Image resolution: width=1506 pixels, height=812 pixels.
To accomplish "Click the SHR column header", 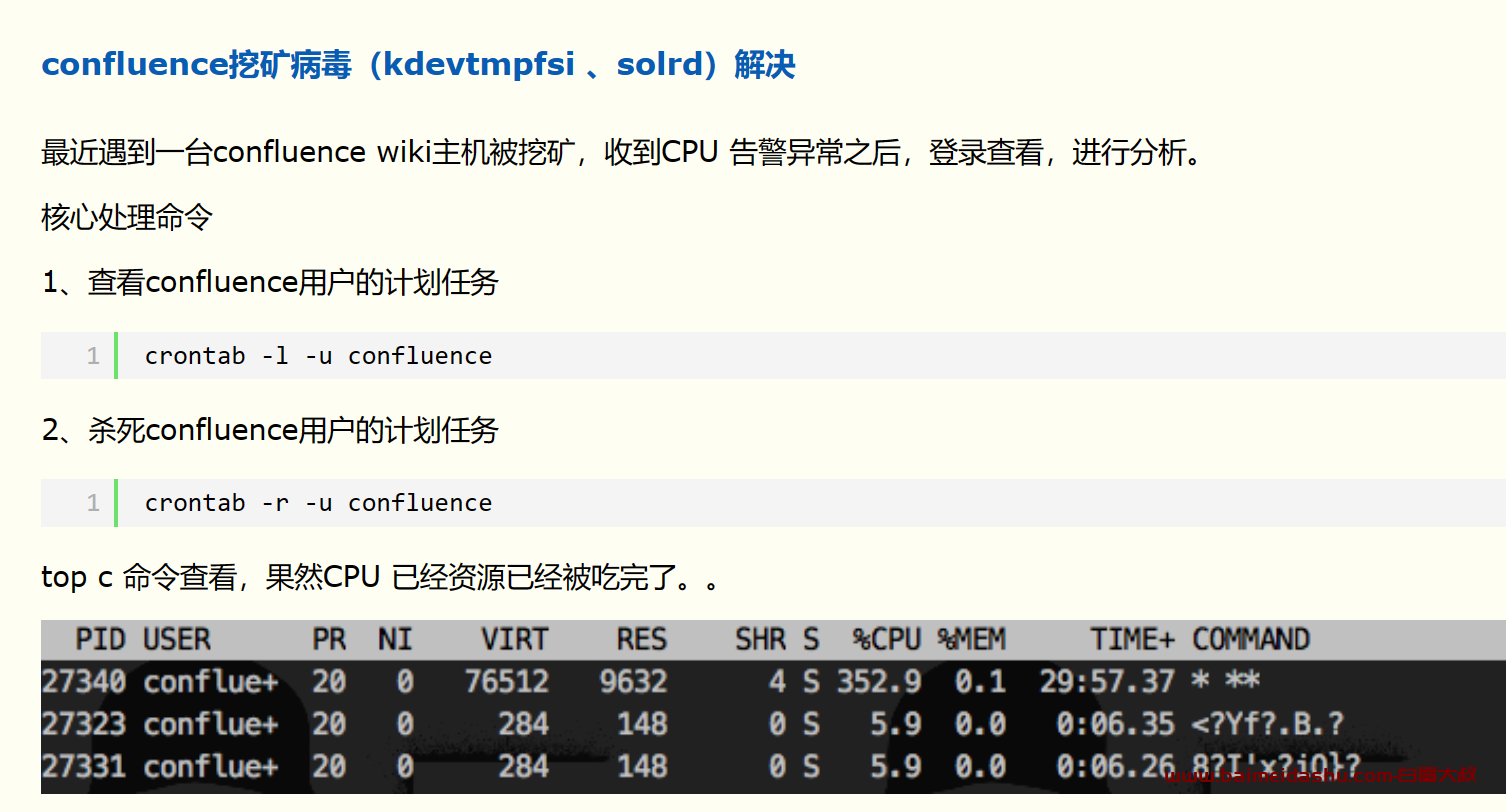I will 761,640.
